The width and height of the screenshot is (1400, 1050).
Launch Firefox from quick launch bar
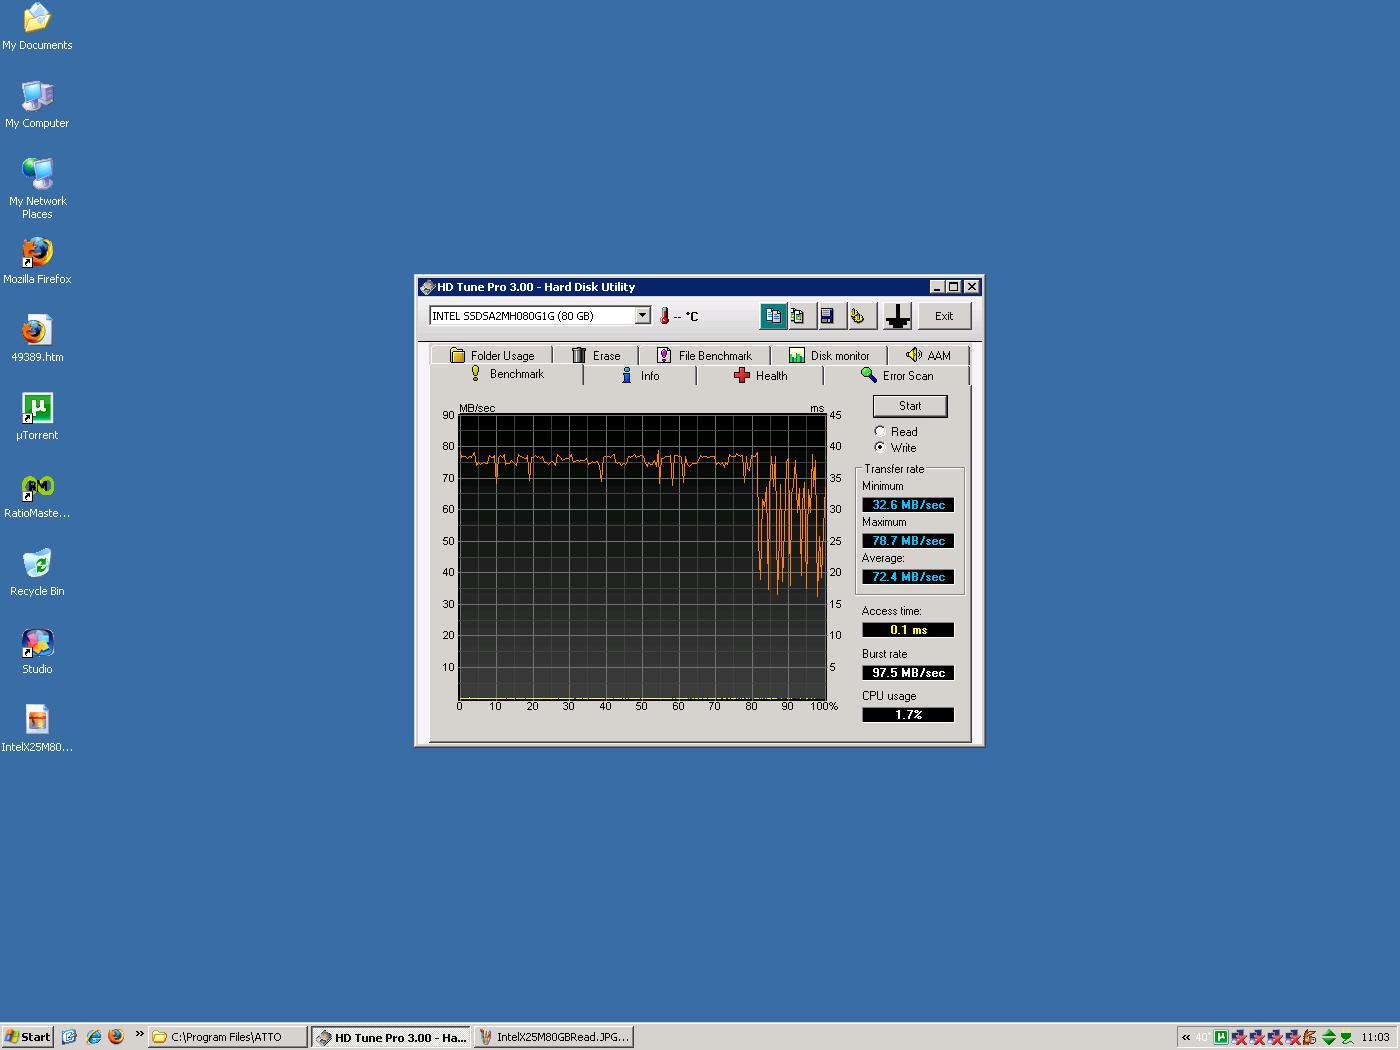115,1037
